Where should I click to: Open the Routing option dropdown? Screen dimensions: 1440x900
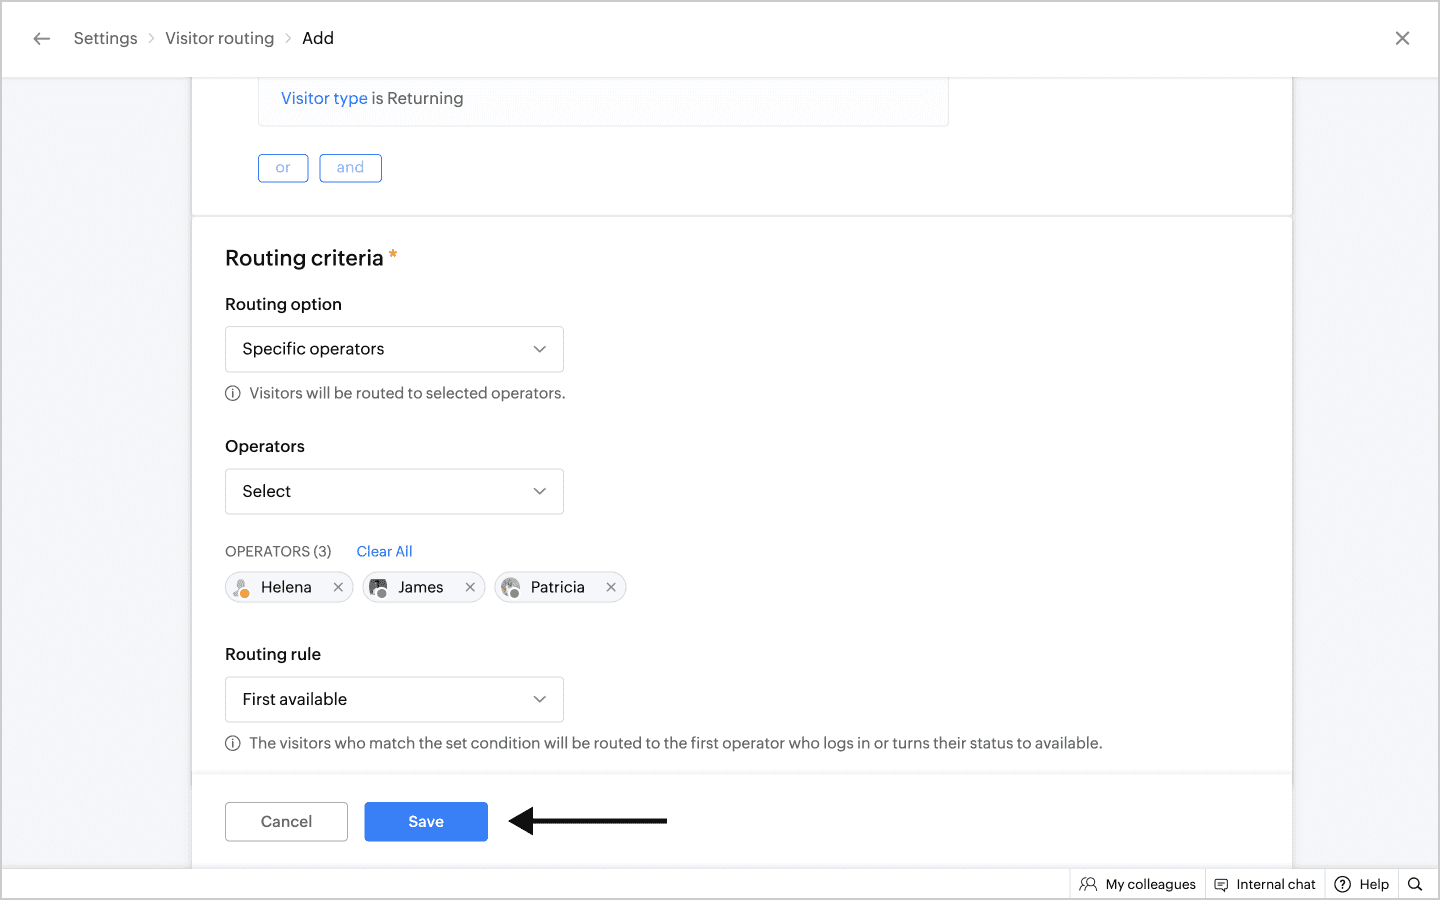click(x=394, y=349)
